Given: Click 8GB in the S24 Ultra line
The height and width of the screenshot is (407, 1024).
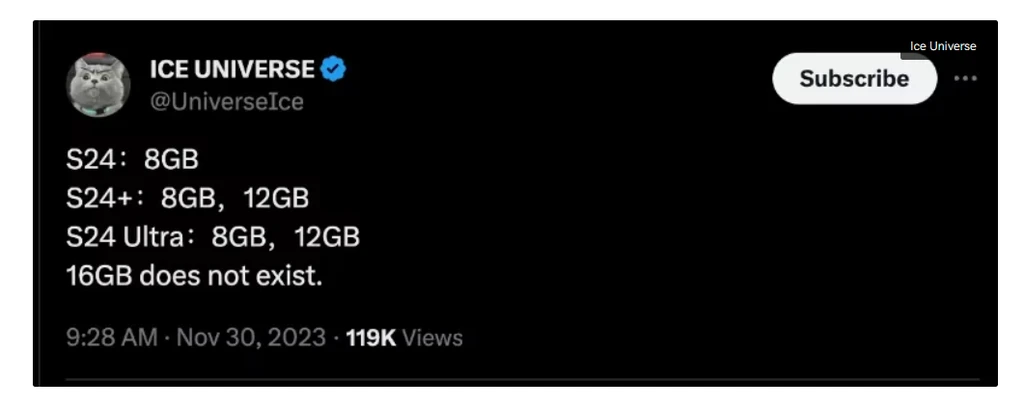Looking at the screenshot, I should click(x=238, y=237).
